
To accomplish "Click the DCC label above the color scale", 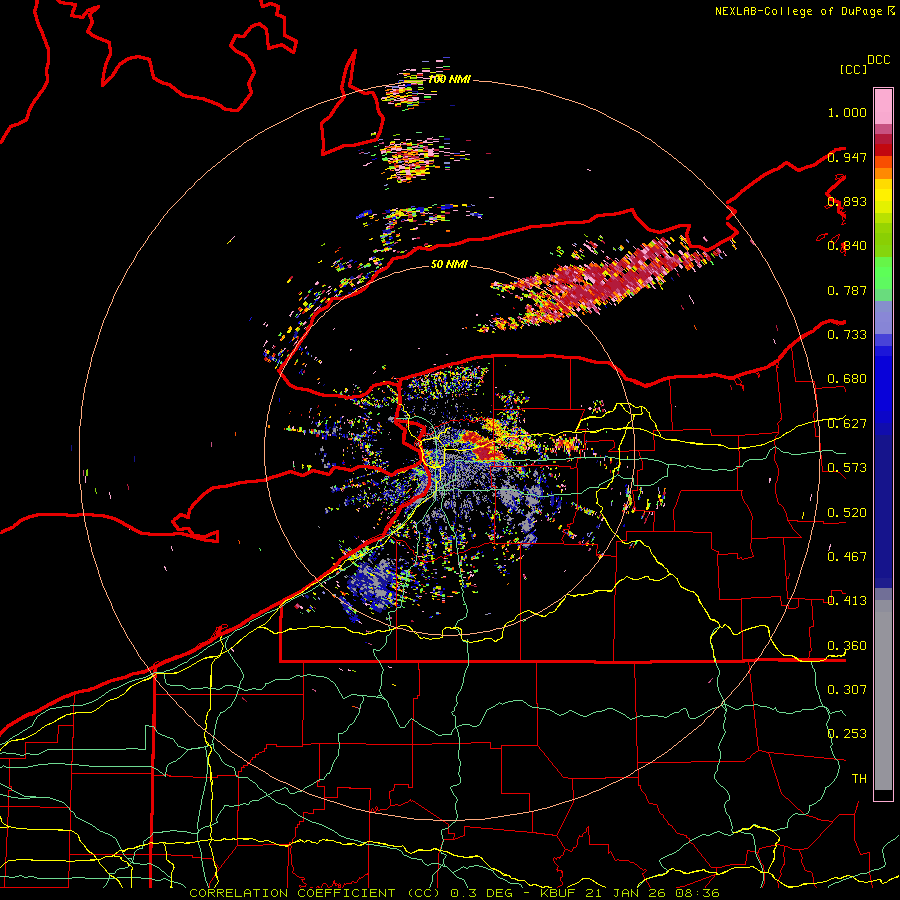I will click(878, 60).
